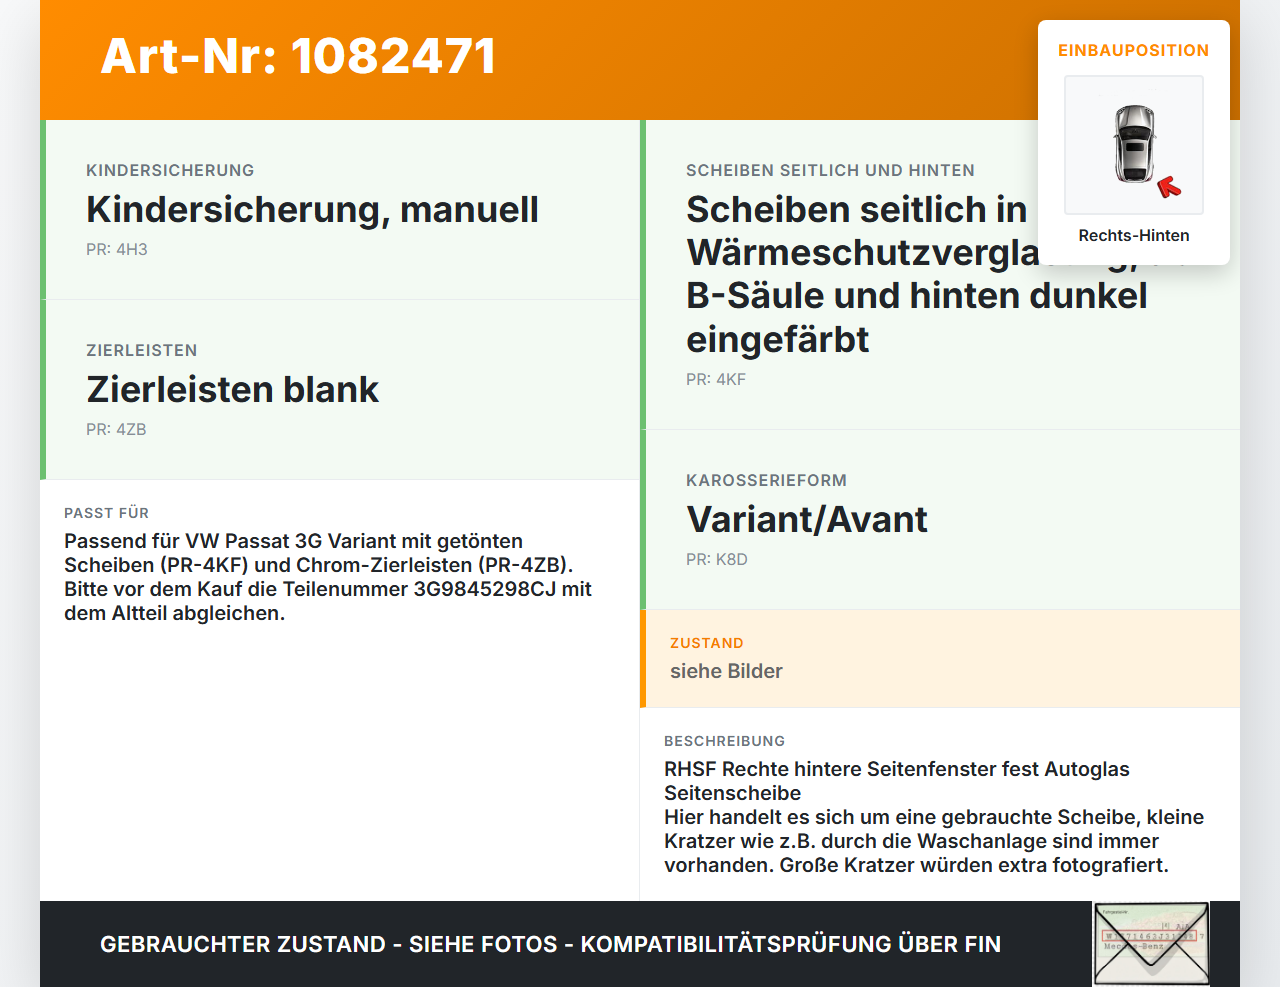This screenshot has width=1280, height=987.
Task: Click the "KINDERSICHERUNG" label
Action: pos(170,170)
